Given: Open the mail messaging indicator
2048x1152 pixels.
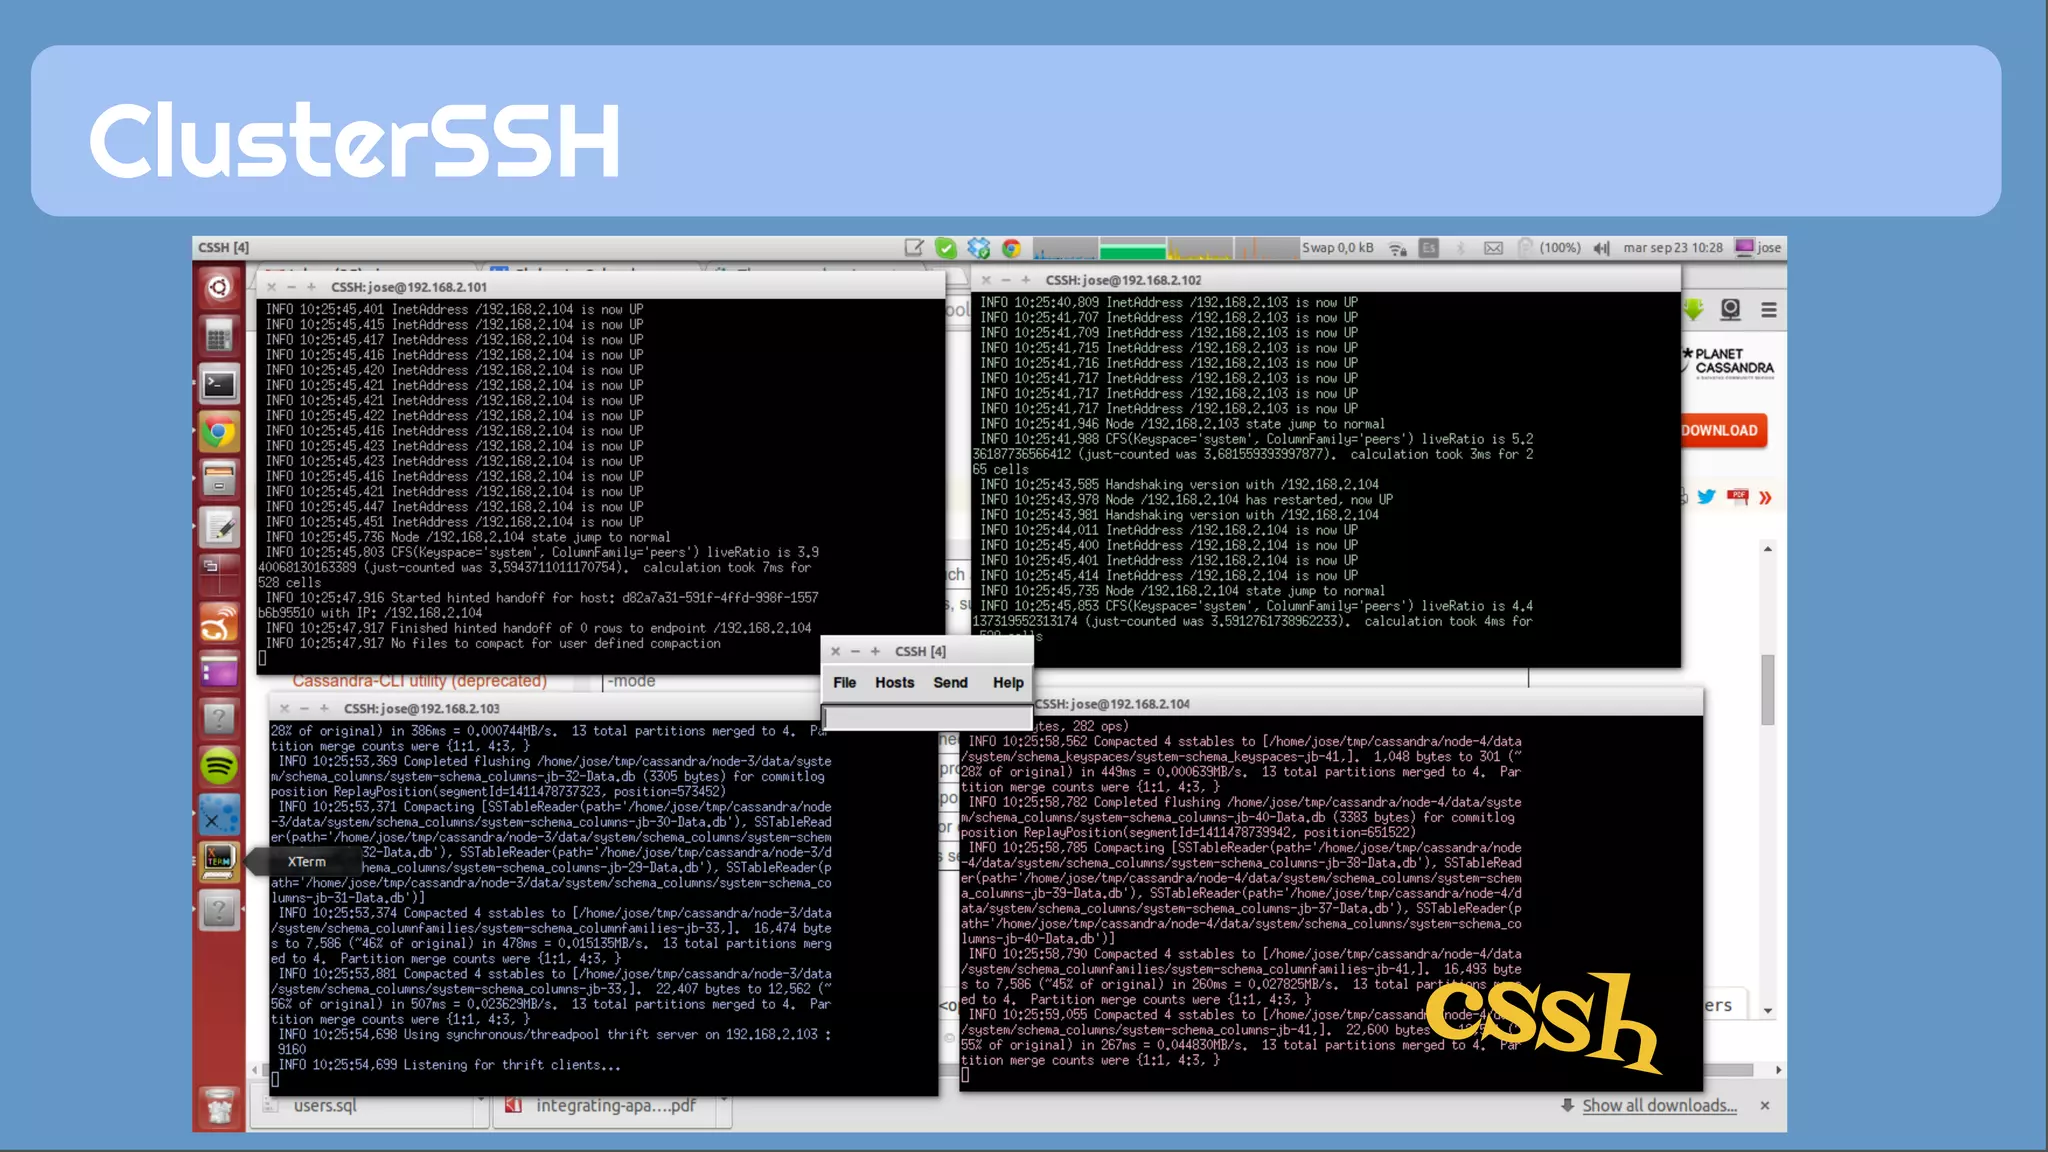Looking at the screenshot, I should (x=1493, y=248).
